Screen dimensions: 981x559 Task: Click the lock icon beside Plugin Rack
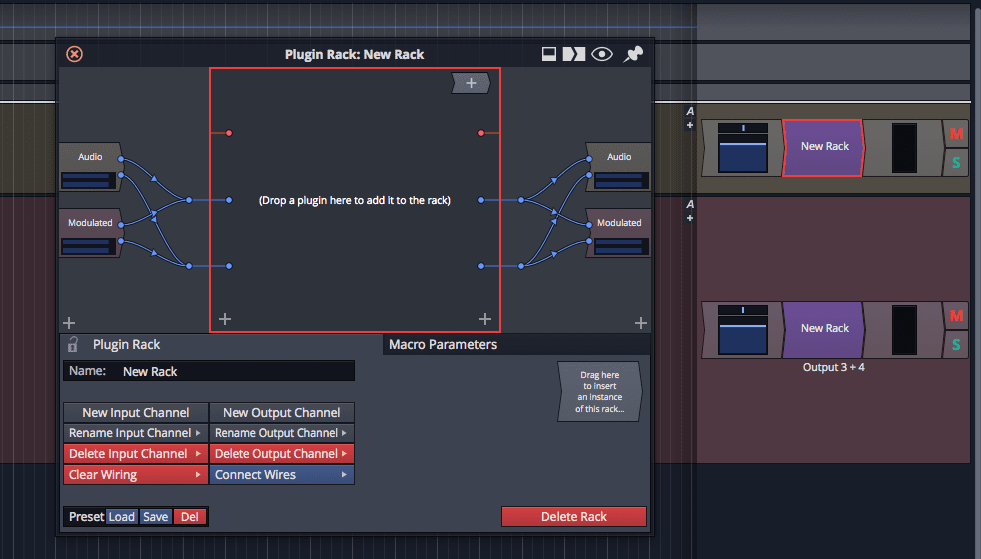coord(72,344)
